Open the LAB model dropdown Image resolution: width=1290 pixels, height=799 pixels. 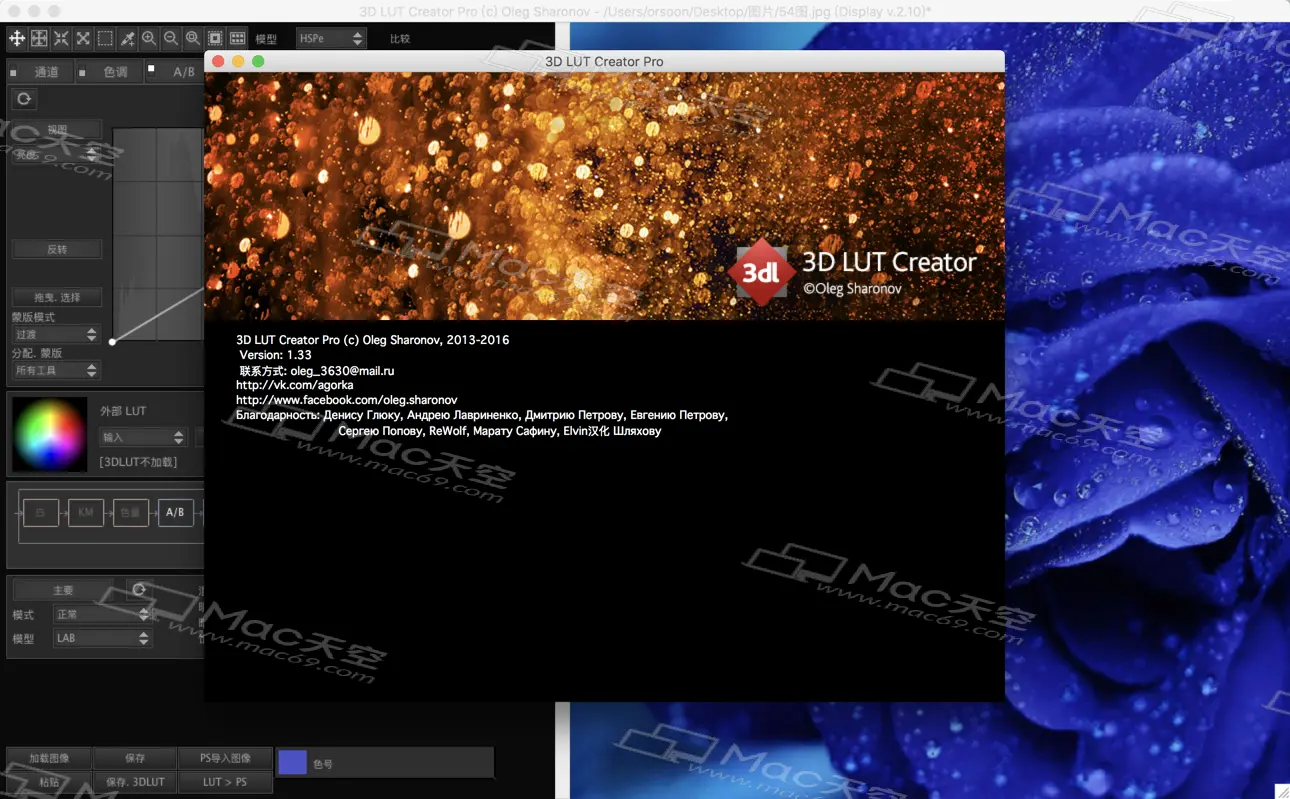click(x=102, y=638)
